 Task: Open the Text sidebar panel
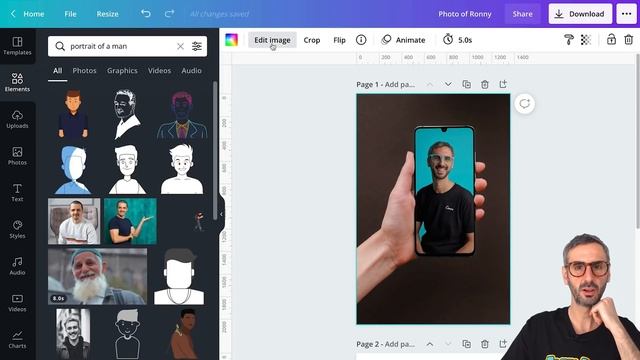tap(17, 192)
